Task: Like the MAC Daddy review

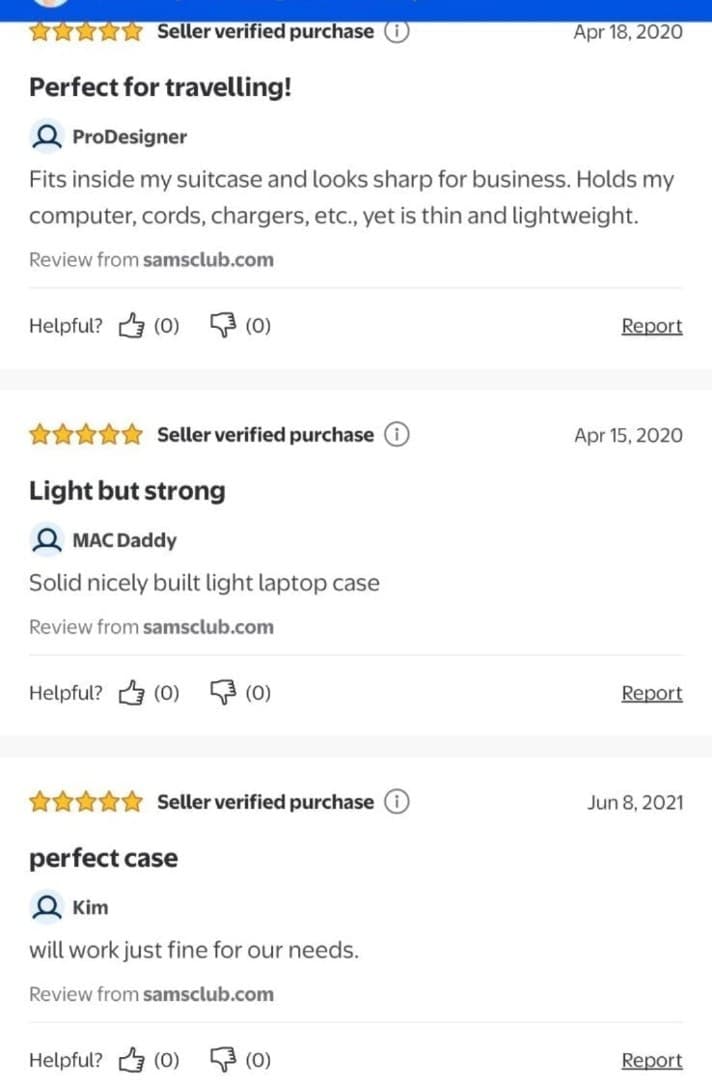Action: click(x=132, y=692)
